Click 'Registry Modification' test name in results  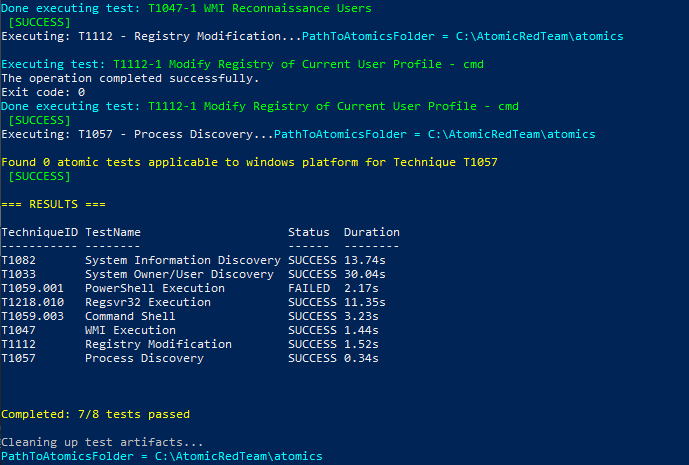158,344
